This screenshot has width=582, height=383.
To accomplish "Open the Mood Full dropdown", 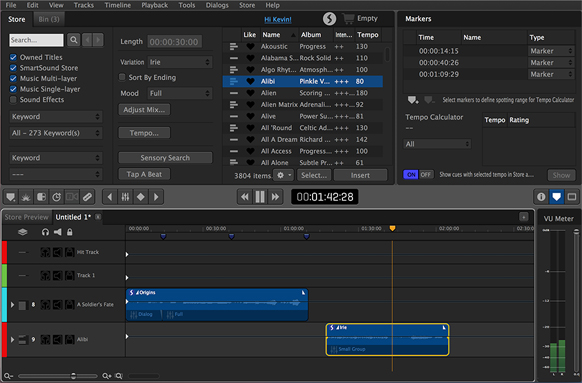I will pyautogui.click(x=180, y=93).
